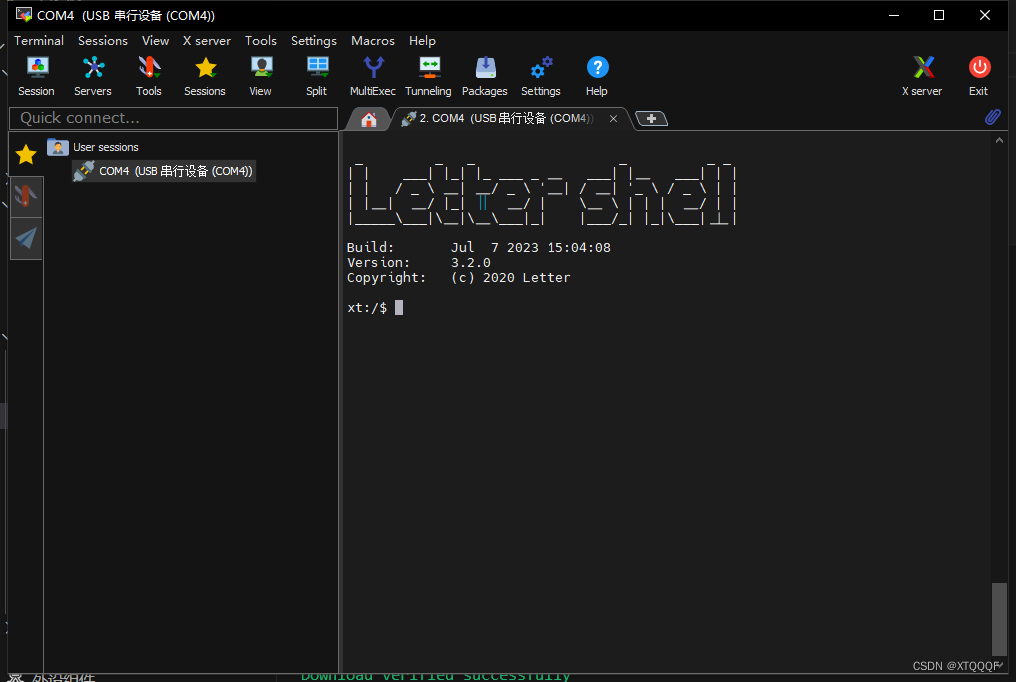This screenshot has width=1016, height=682.
Task: Open a new tab with the plus button
Action: click(651, 118)
